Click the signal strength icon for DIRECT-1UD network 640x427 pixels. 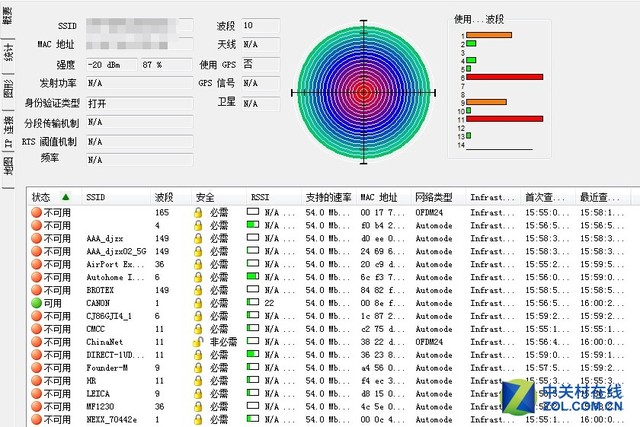pyautogui.click(x=253, y=354)
